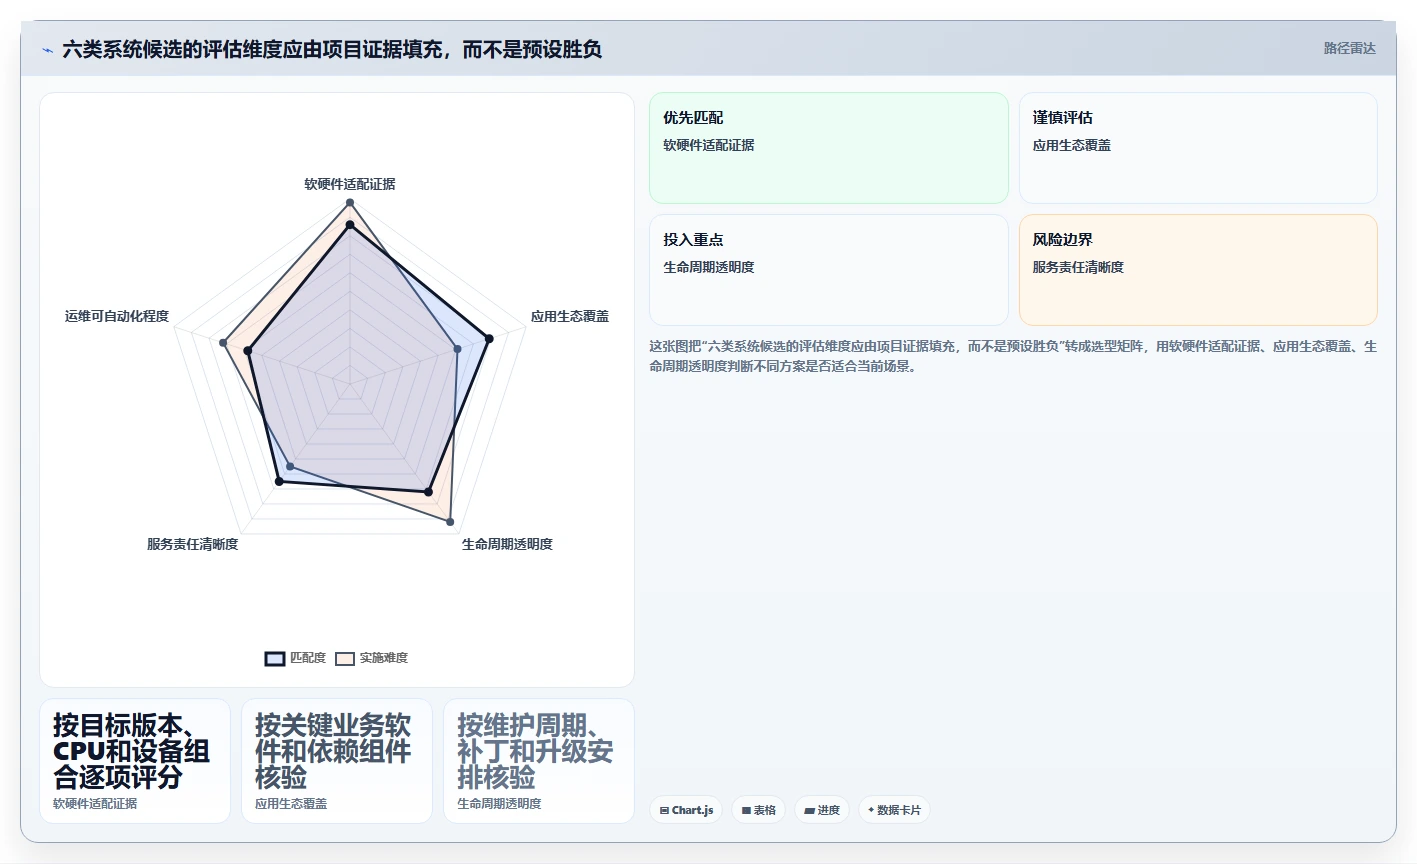Click the 按维护周期、补丁和升级安排核验 card
The image size is (1417, 864).
point(539,761)
